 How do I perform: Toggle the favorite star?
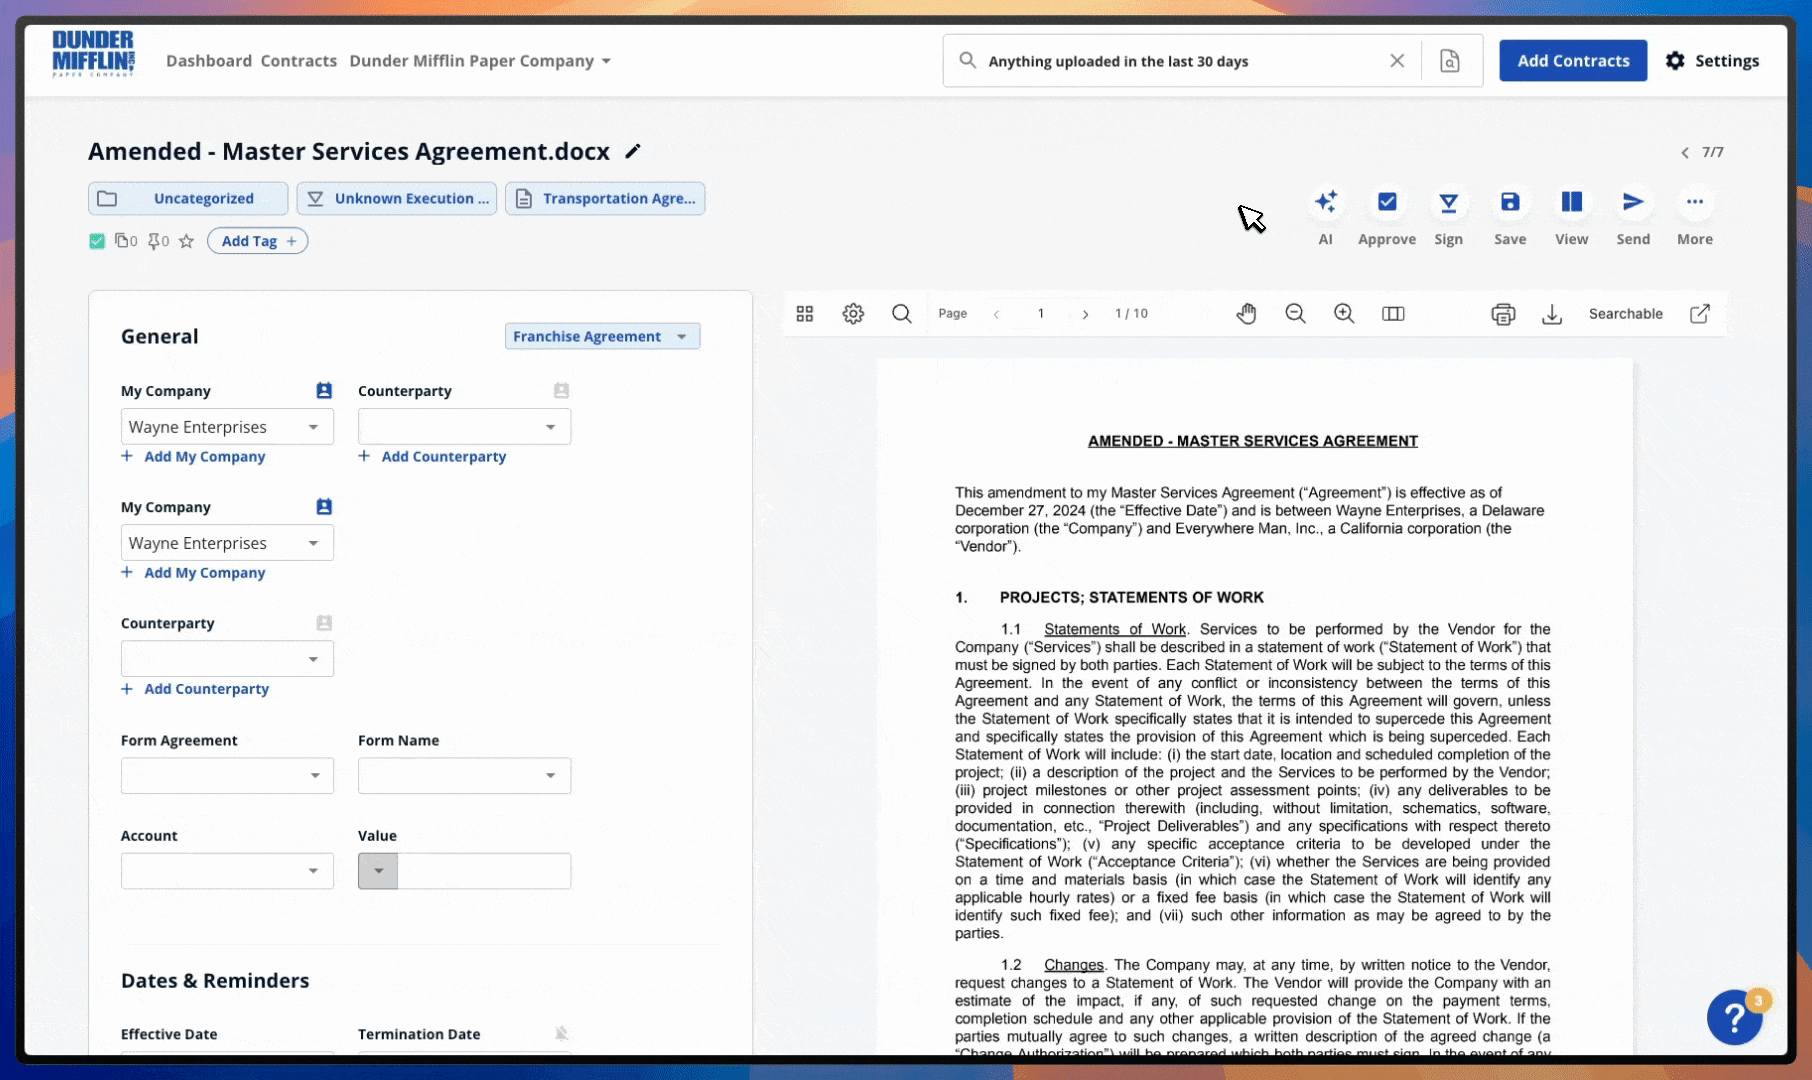186,241
